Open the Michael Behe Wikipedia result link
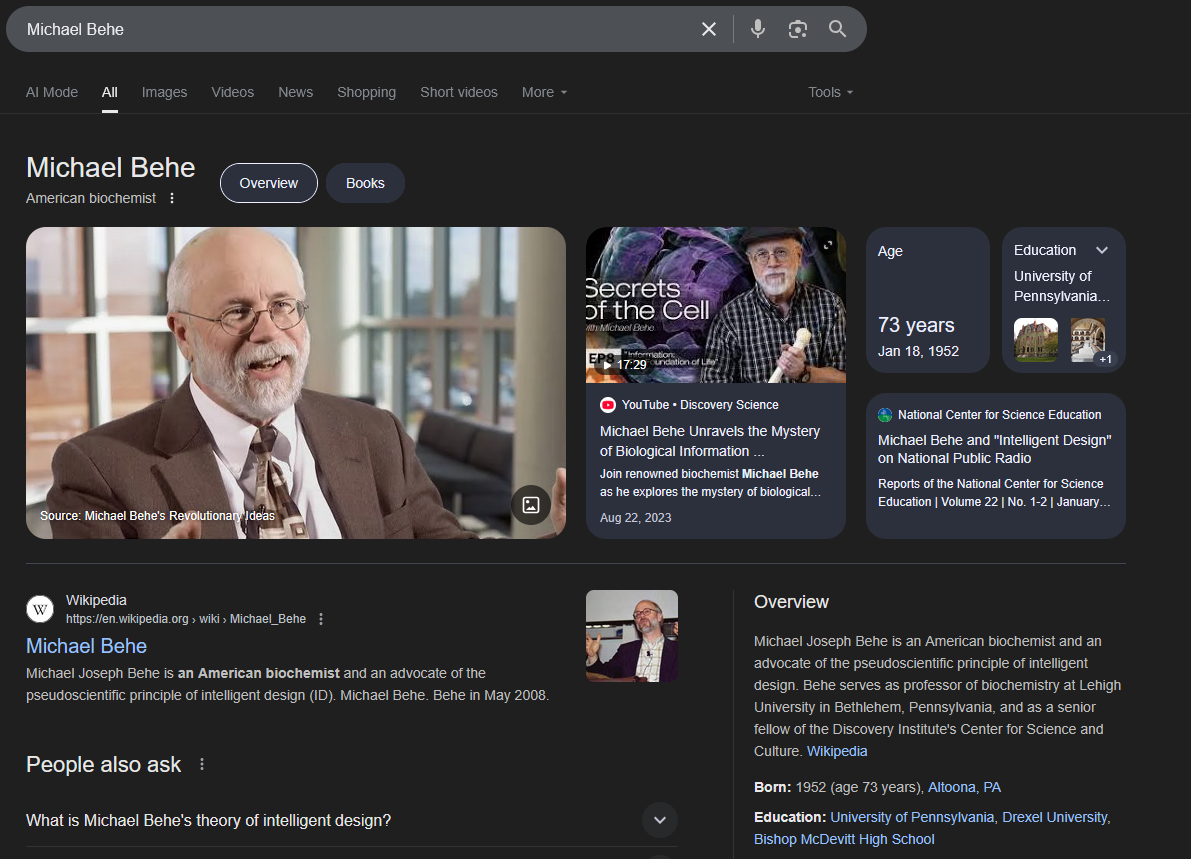 coord(87,646)
